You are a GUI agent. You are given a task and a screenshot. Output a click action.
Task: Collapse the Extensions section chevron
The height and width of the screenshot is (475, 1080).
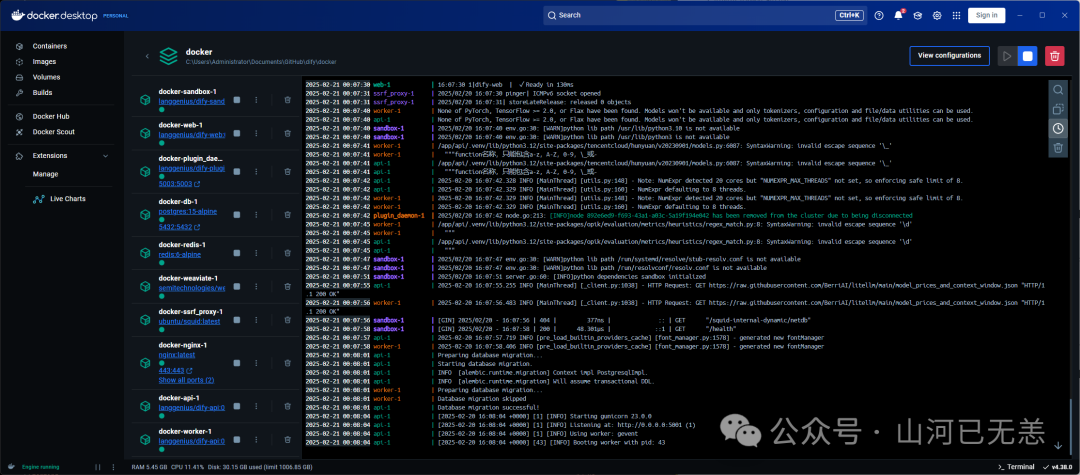(105, 156)
